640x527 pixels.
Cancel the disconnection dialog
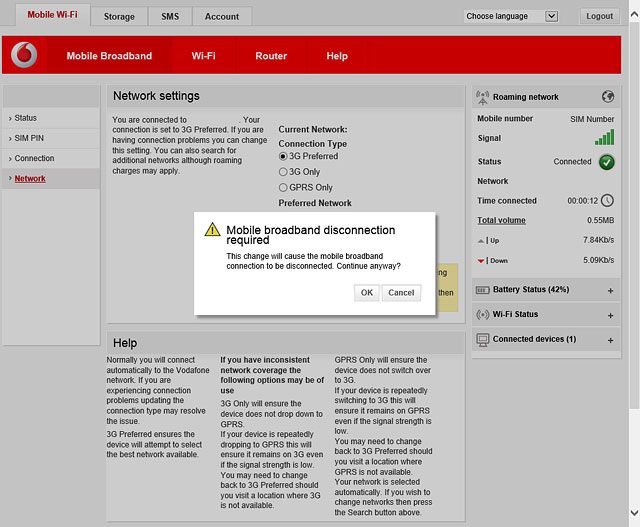click(401, 293)
